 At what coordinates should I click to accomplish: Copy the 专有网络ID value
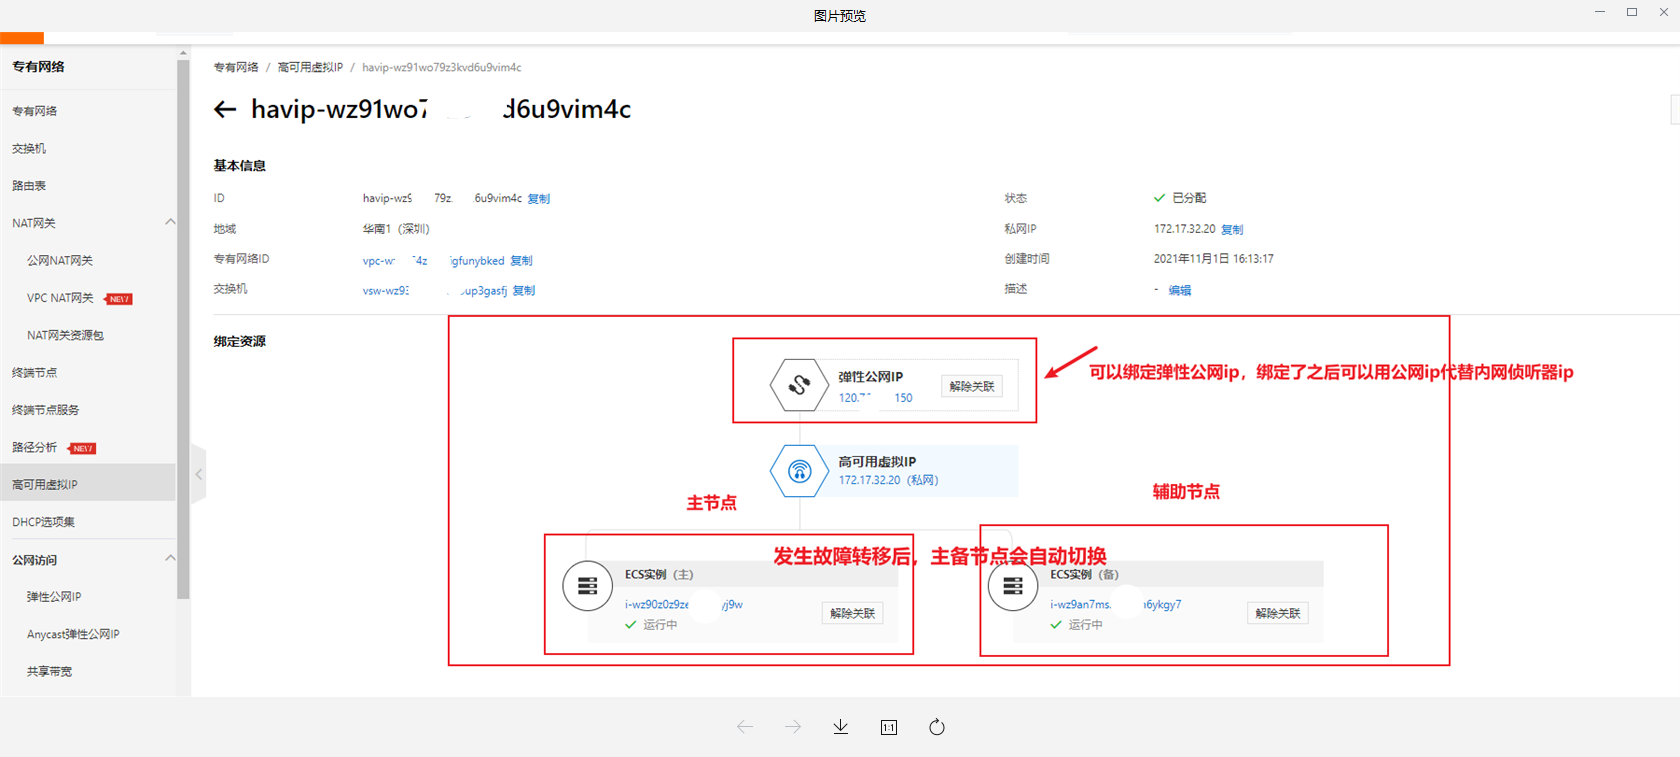point(522,261)
